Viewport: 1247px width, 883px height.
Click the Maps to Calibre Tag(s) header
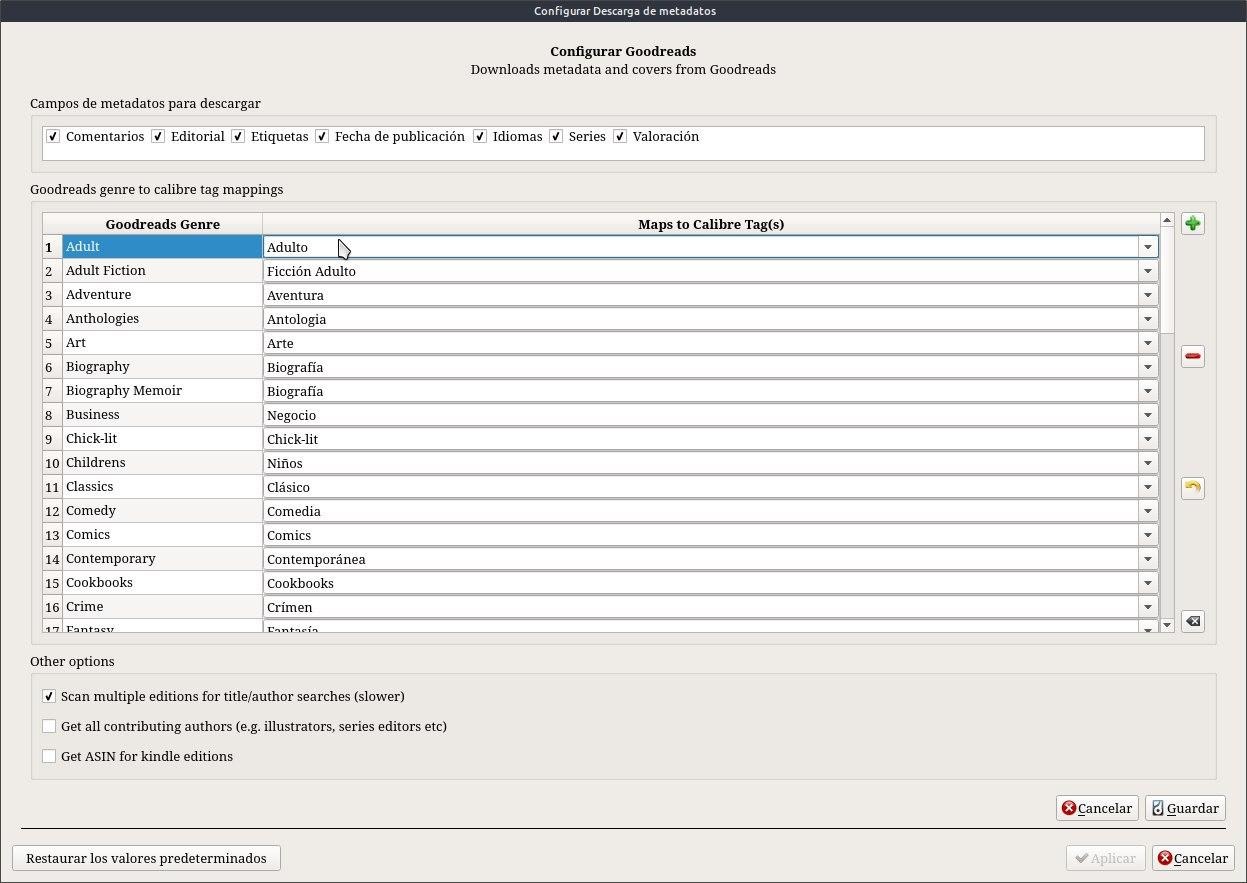point(711,224)
